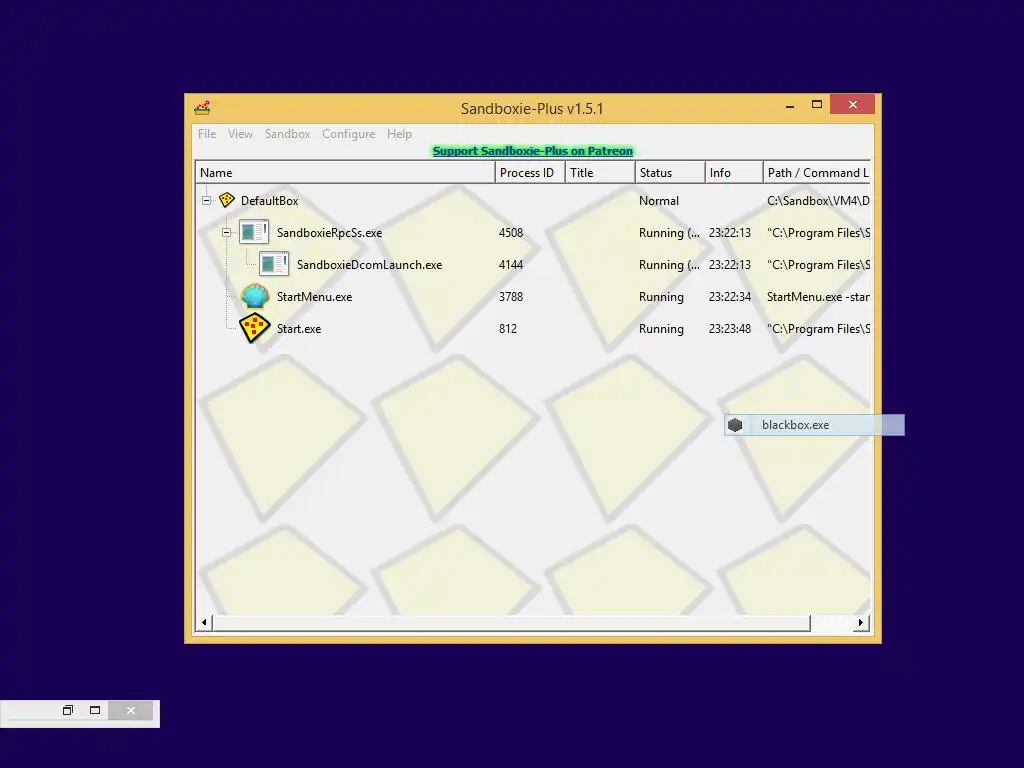Minimize the Sandboxie-Plus window
Screen dimensions: 1024x768
tap(790, 105)
